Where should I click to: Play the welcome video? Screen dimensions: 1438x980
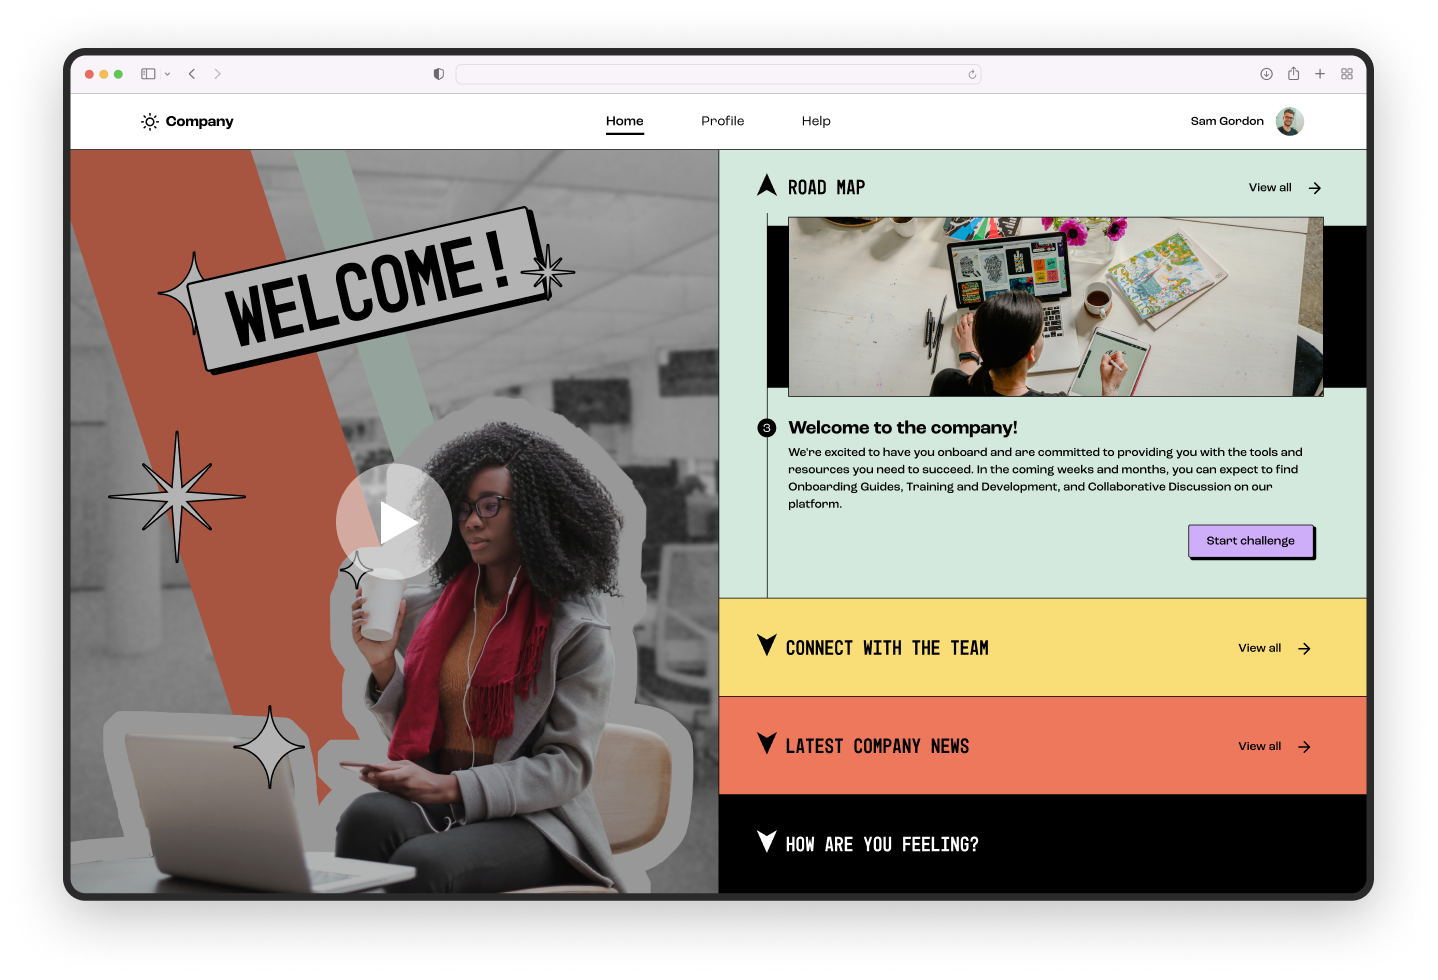tap(393, 521)
